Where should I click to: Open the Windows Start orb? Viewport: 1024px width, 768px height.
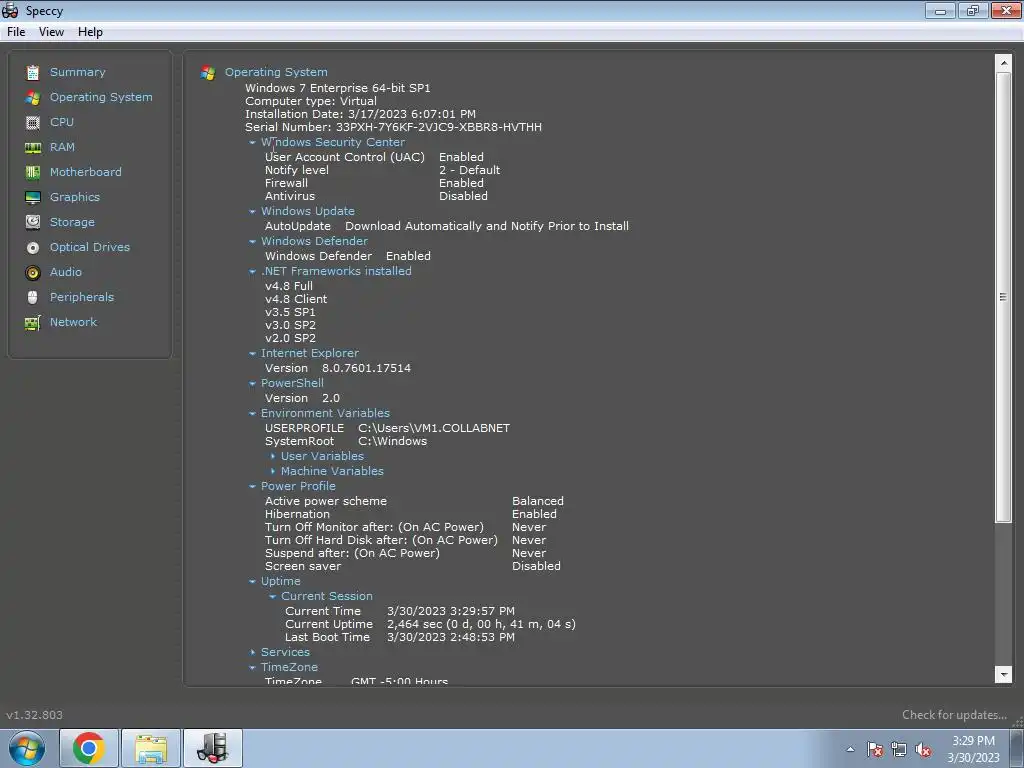(x=27, y=748)
